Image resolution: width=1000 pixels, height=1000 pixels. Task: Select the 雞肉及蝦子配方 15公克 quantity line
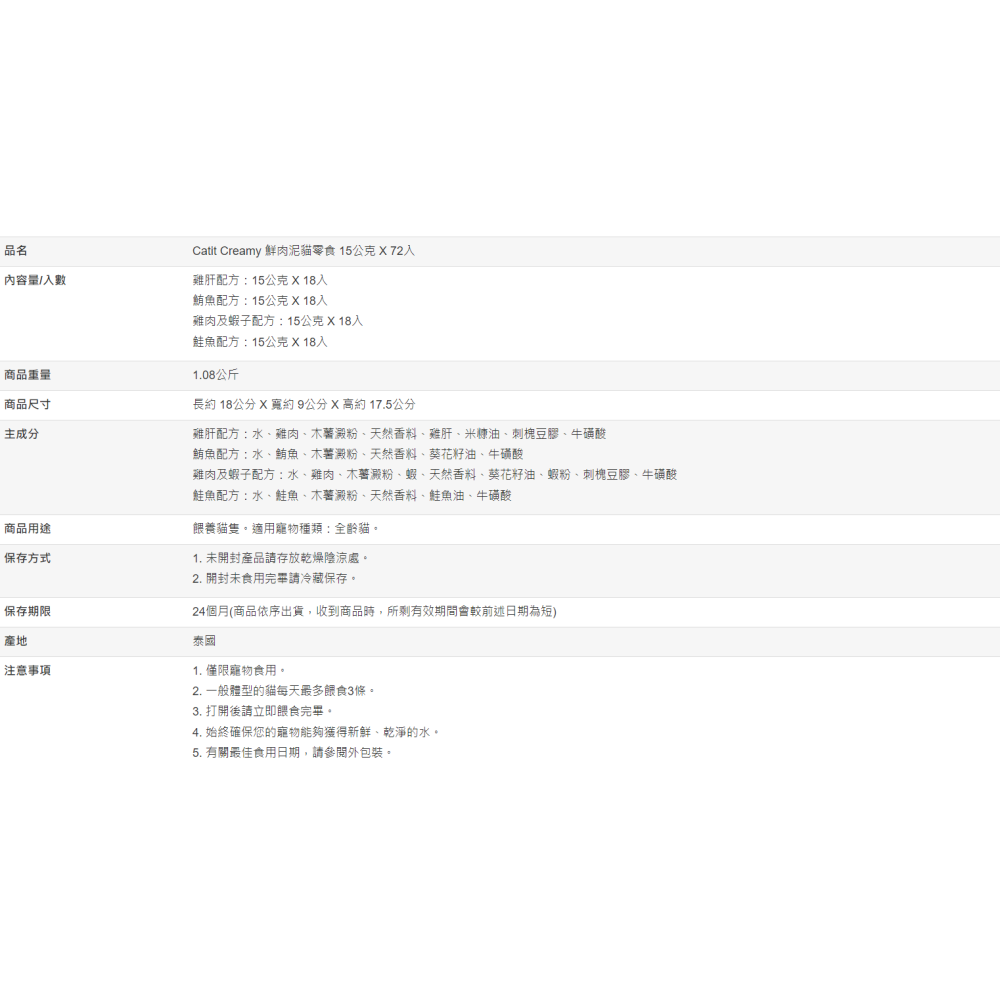[x=278, y=321]
